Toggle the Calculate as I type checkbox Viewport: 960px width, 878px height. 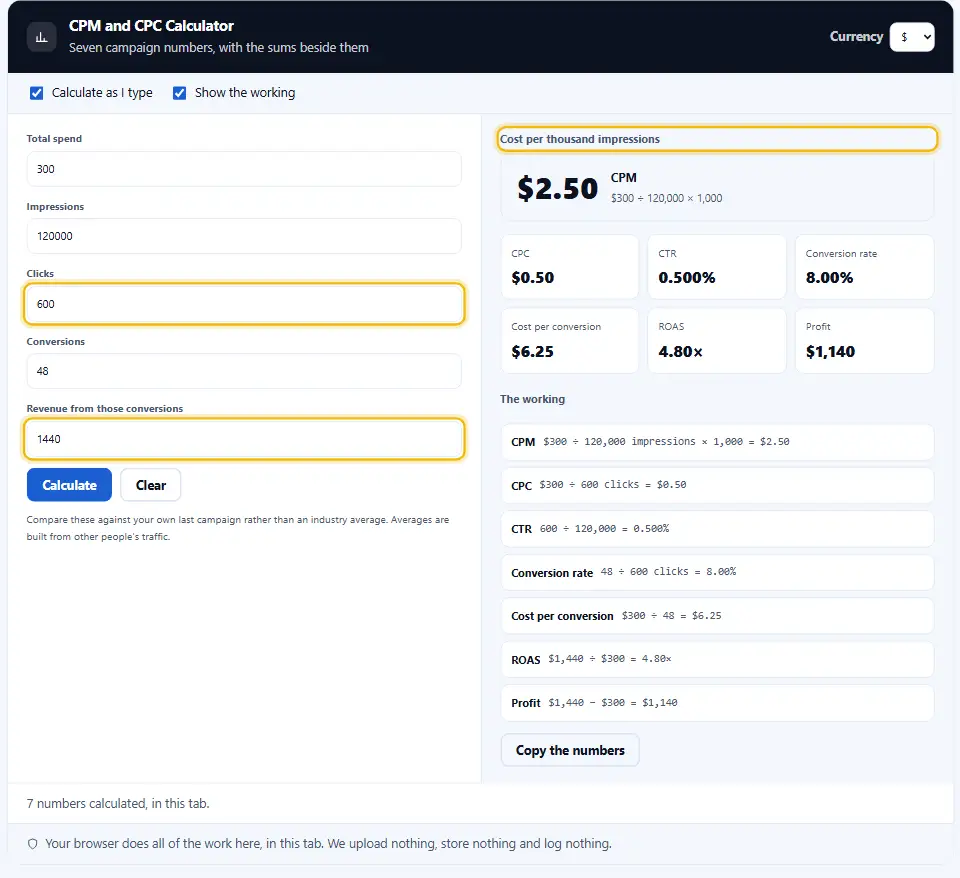pos(37,93)
